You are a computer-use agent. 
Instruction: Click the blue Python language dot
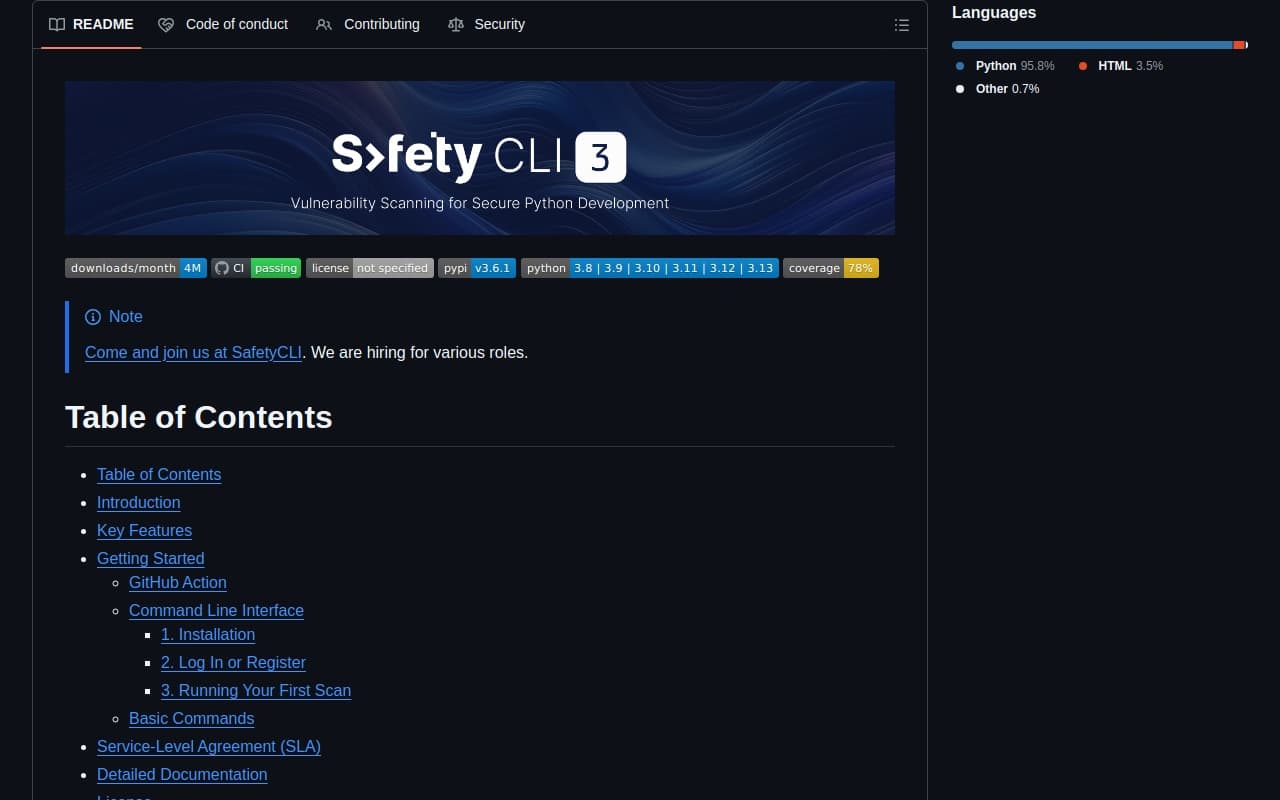[960, 65]
